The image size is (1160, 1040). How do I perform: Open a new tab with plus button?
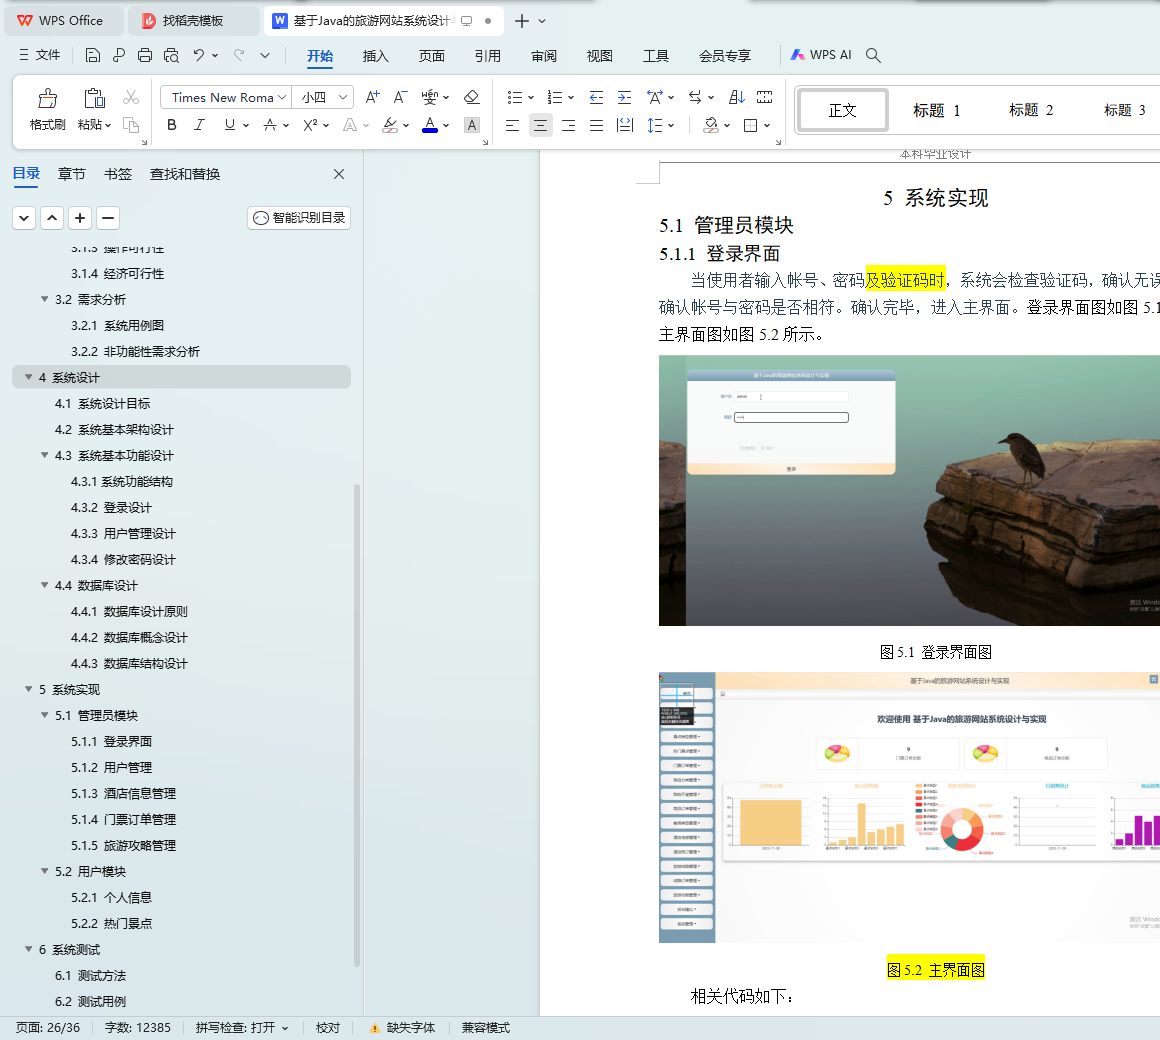[522, 21]
